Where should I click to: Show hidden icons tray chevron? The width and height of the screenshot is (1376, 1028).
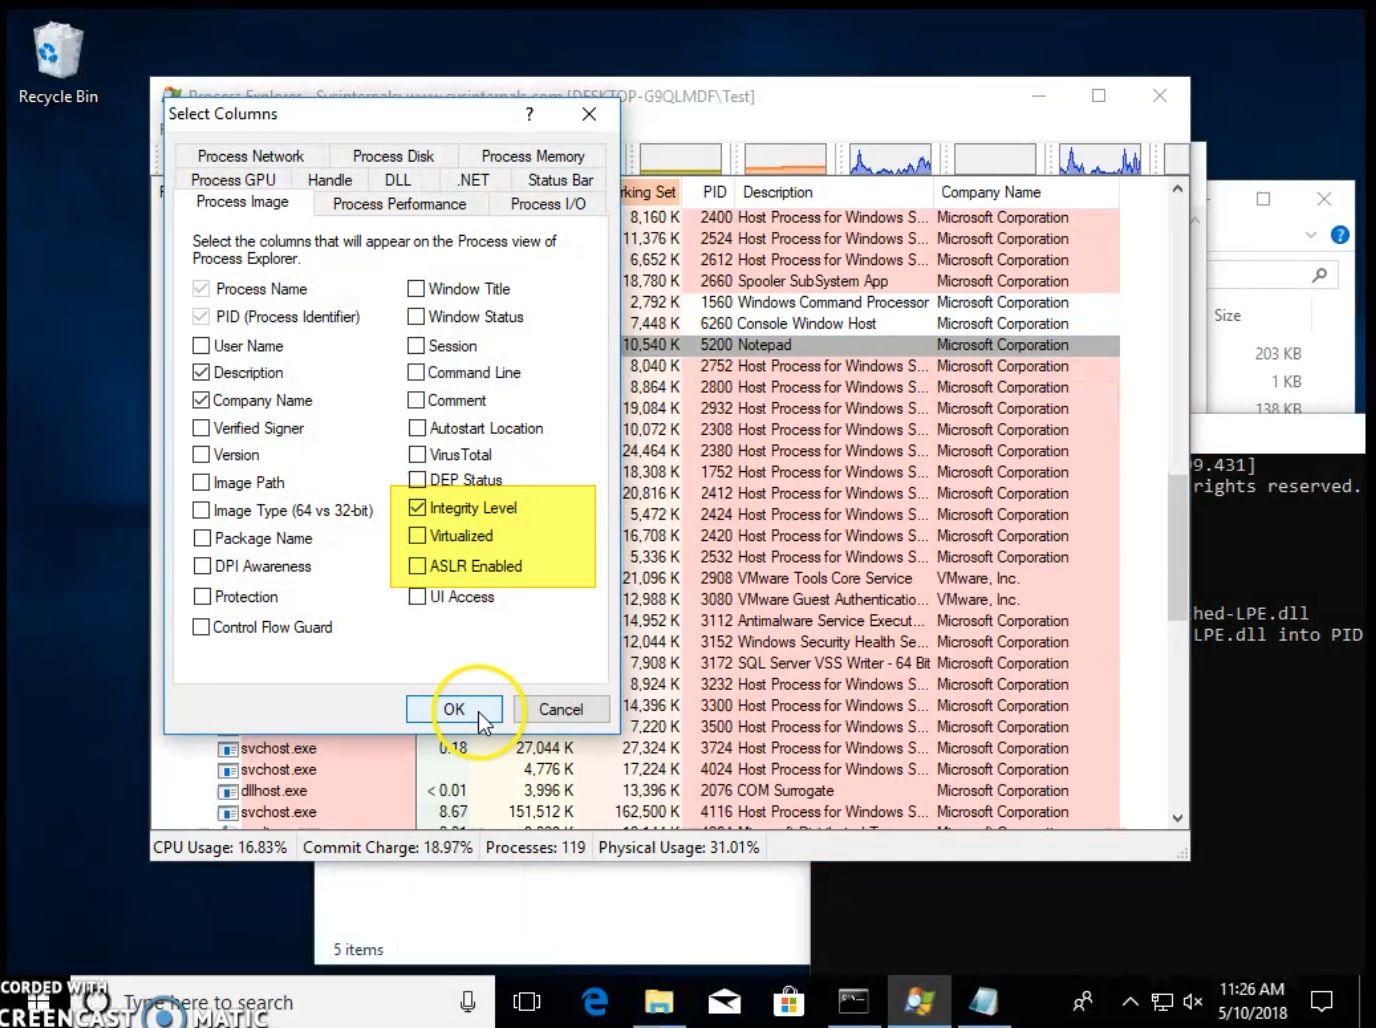(x=1130, y=1001)
